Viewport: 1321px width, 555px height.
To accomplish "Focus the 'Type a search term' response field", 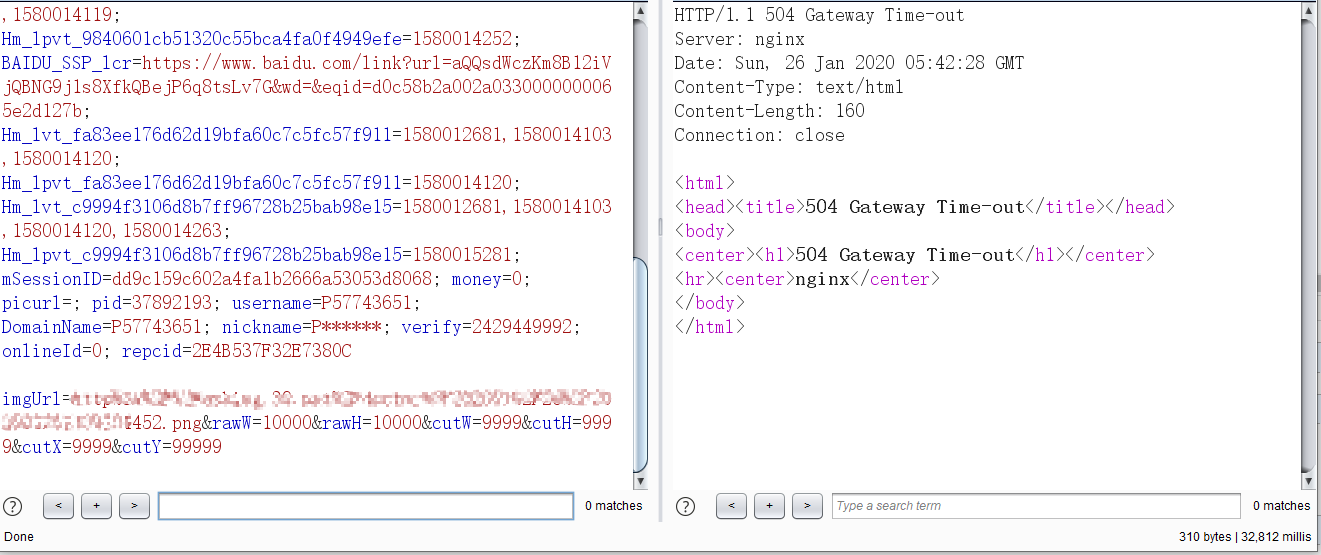I will pyautogui.click(x=1036, y=506).
